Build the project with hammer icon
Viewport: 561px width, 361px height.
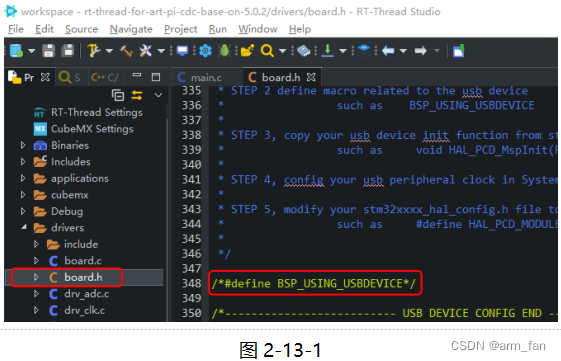point(126,51)
